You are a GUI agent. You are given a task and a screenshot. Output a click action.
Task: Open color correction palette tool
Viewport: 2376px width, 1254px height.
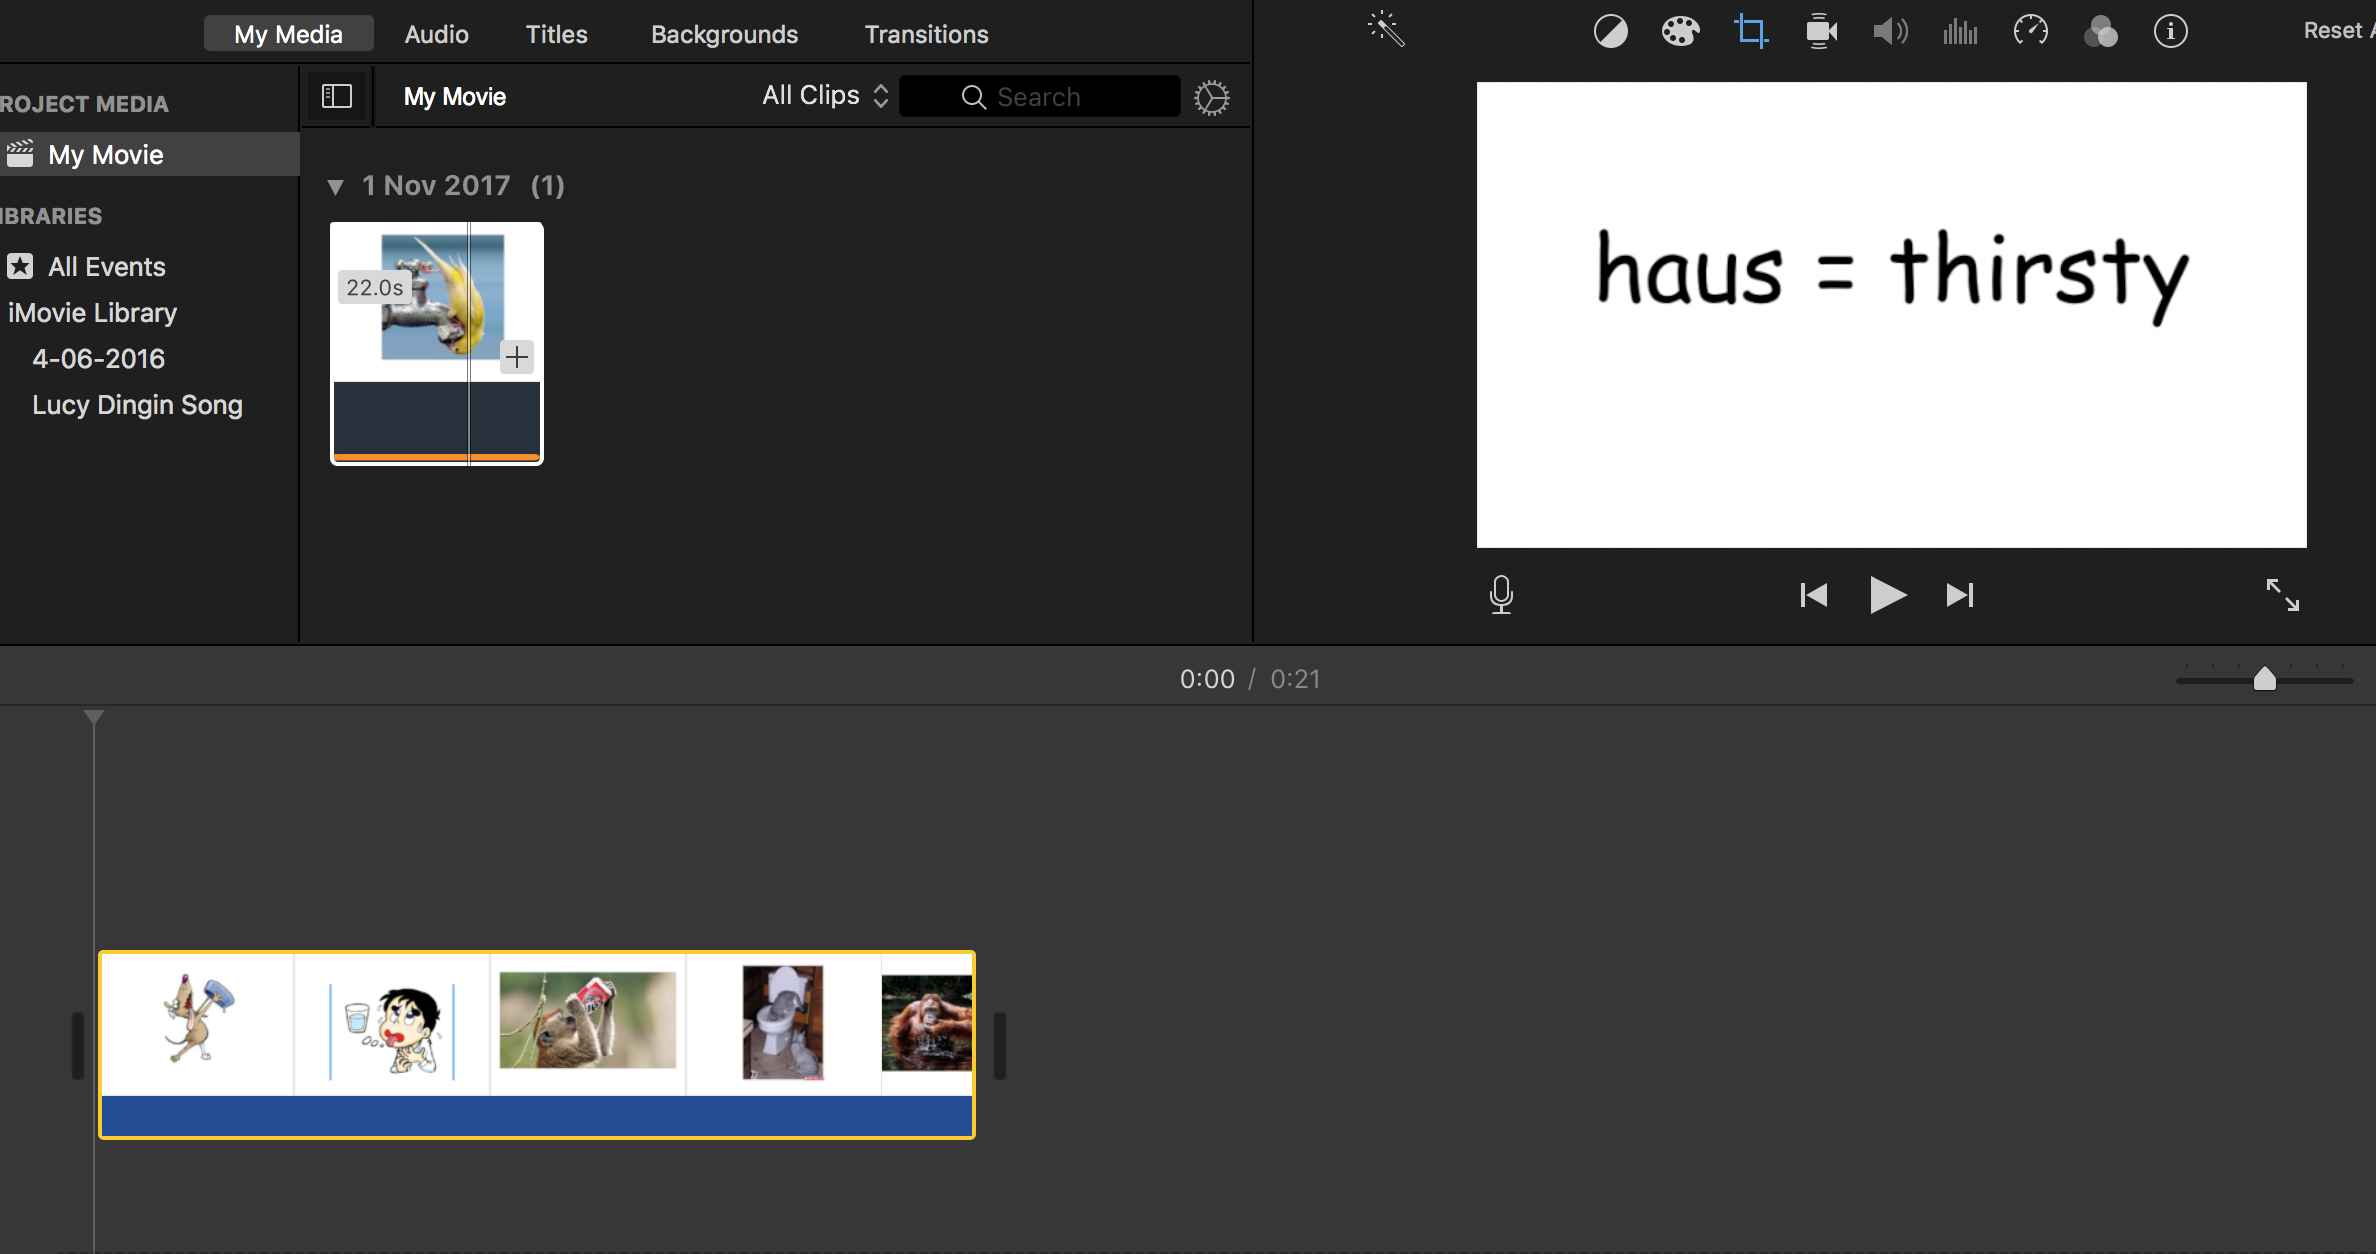1680,32
